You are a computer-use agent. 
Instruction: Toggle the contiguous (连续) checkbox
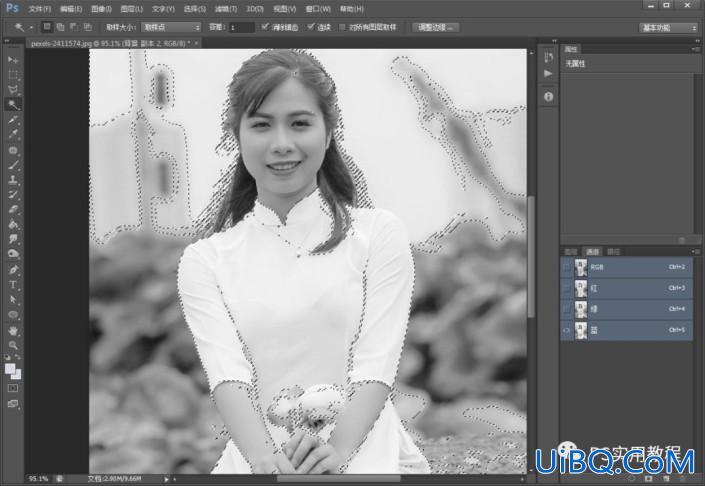311,27
